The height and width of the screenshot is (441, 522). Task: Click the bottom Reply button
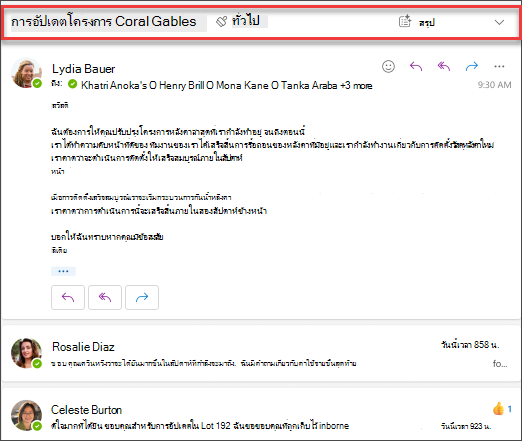tap(68, 297)
